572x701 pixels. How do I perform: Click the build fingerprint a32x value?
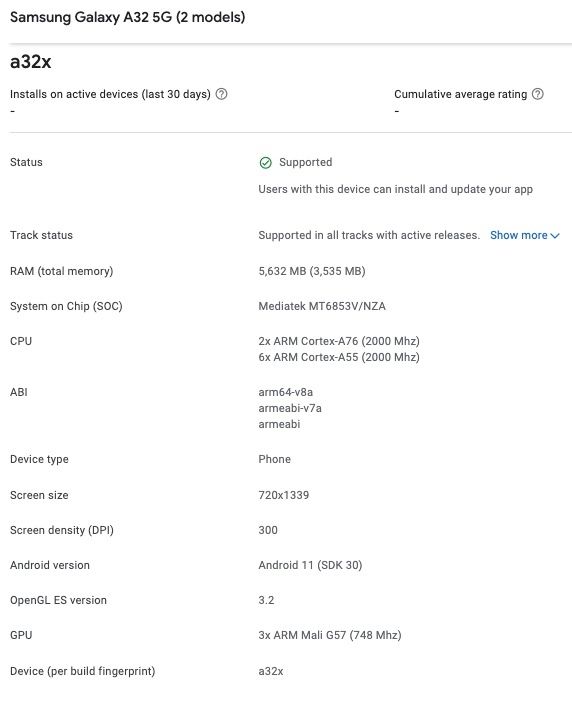pos(271,671)
